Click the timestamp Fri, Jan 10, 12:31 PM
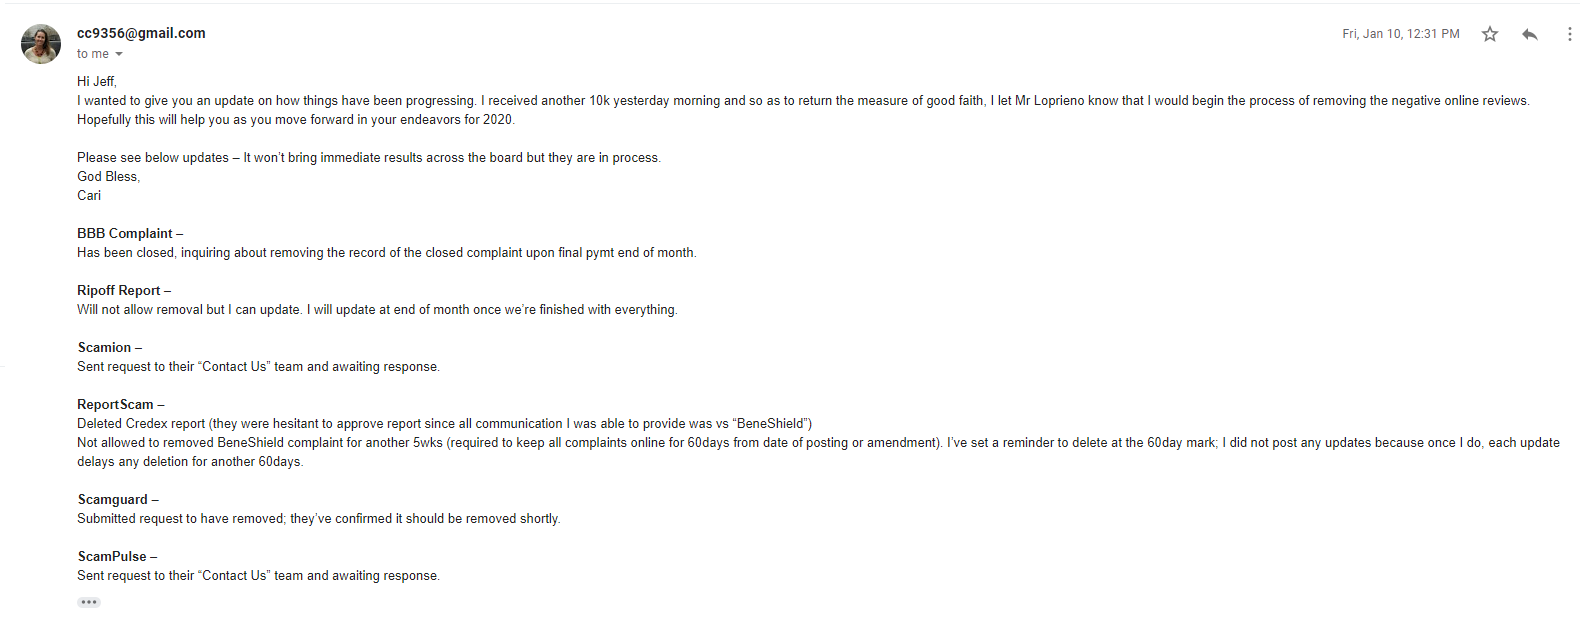 (1400, 34)
